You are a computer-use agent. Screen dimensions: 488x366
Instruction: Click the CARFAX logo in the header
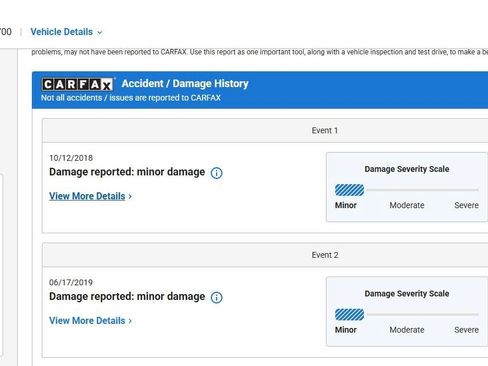pyautogui.click(x=77, y=84)
